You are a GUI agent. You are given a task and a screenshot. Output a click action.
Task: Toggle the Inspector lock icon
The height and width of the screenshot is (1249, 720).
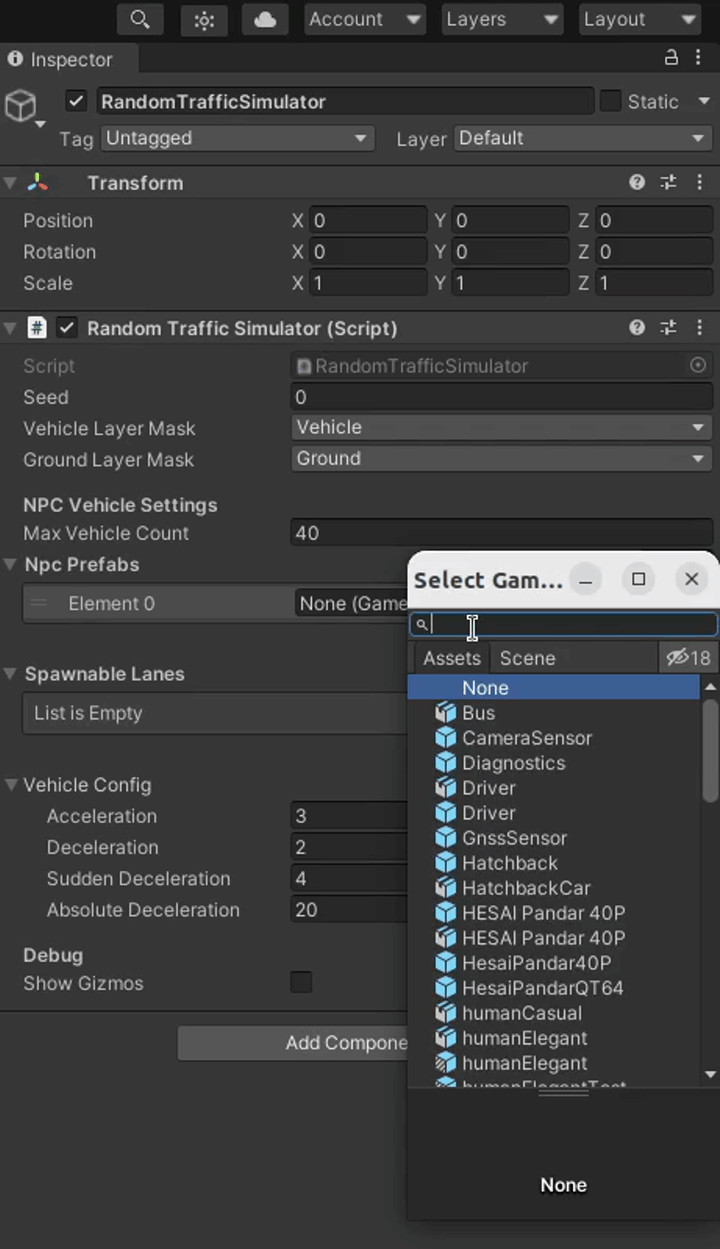click(x=671, y=59)
